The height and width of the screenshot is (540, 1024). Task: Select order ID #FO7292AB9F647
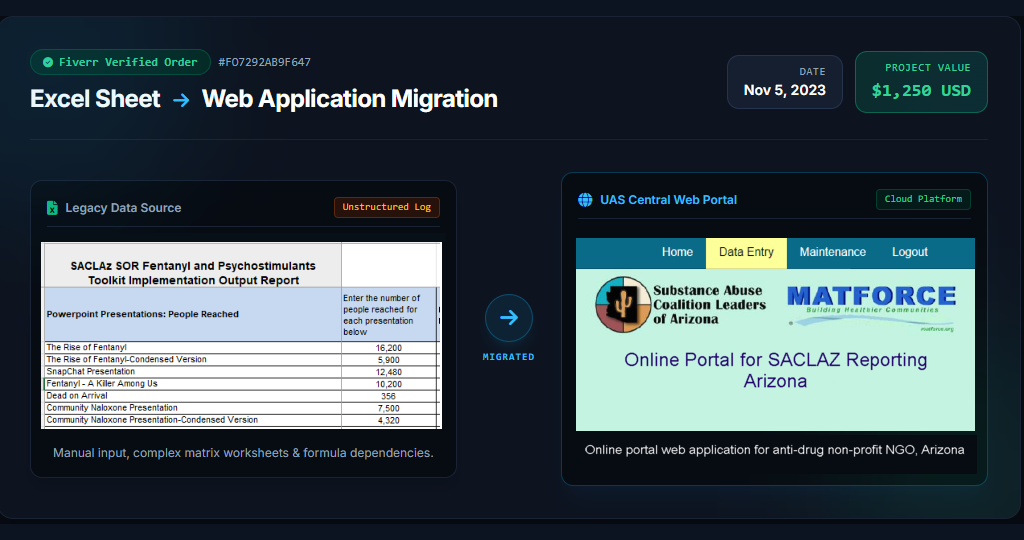(264, 62)
